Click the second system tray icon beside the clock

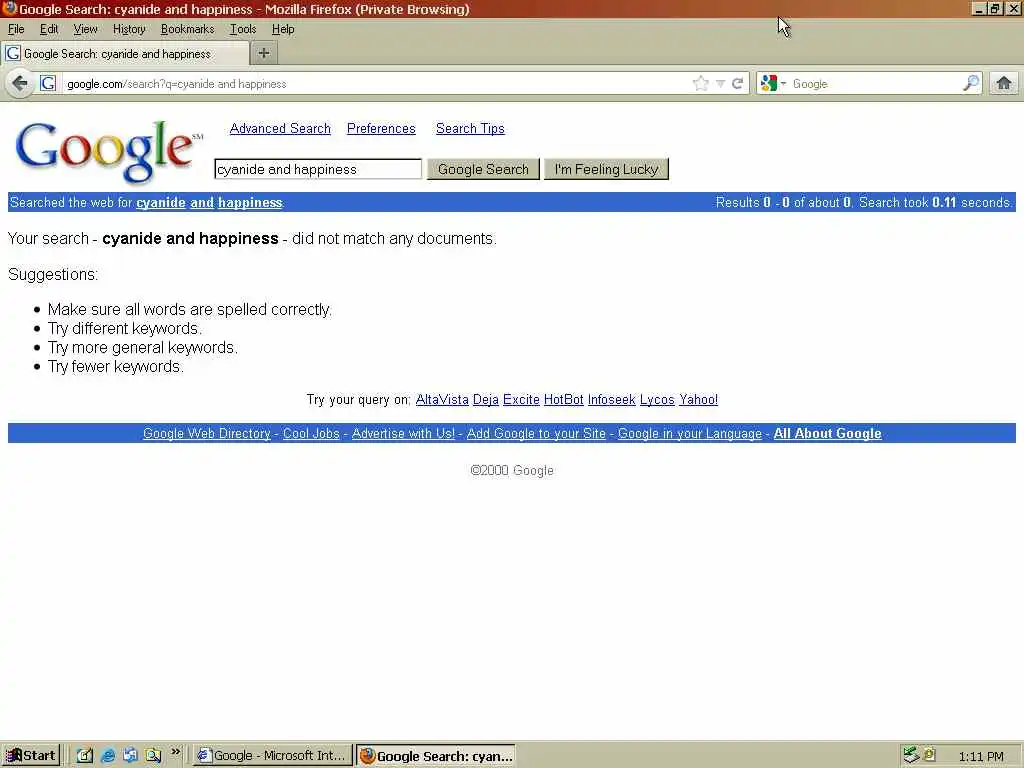(x=929, y=754)
